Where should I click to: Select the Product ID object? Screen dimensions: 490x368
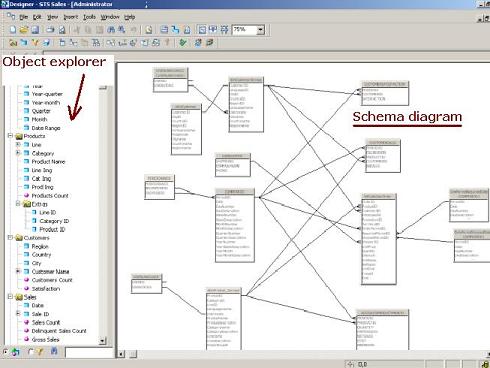click(52, 229)
